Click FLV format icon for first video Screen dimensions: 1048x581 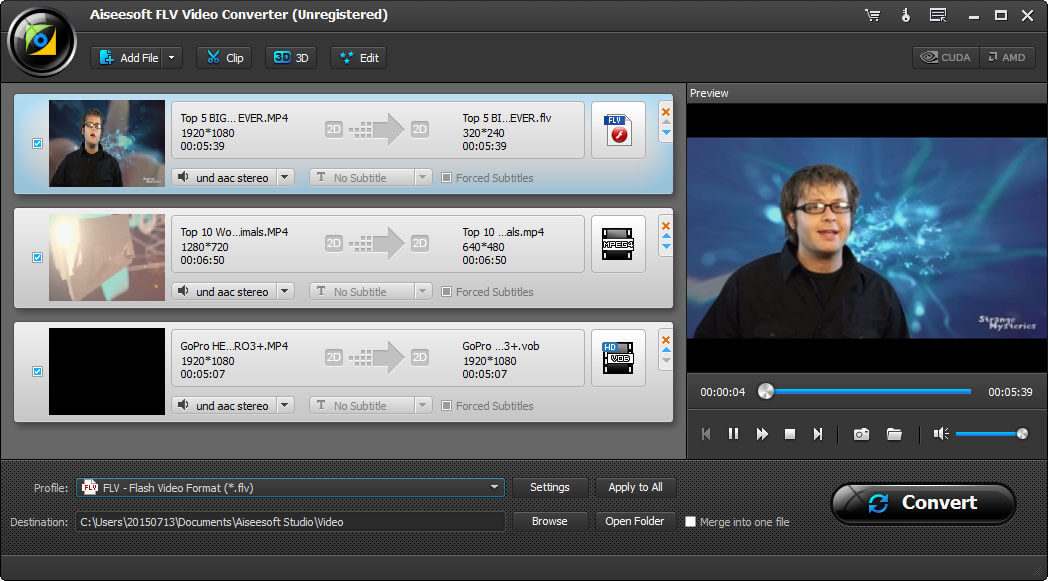618,130
